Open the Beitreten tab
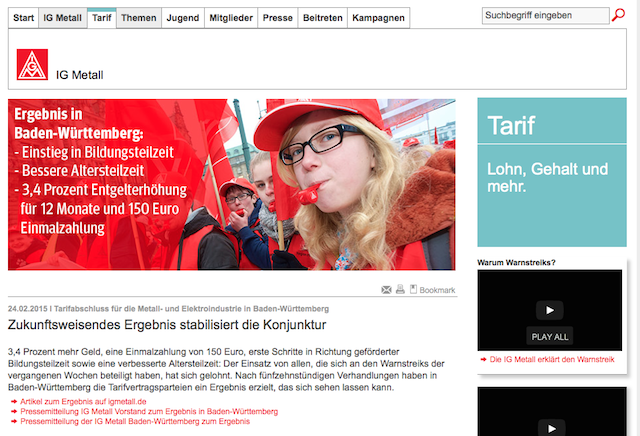640x436 pixels. (x=323, y=18)
